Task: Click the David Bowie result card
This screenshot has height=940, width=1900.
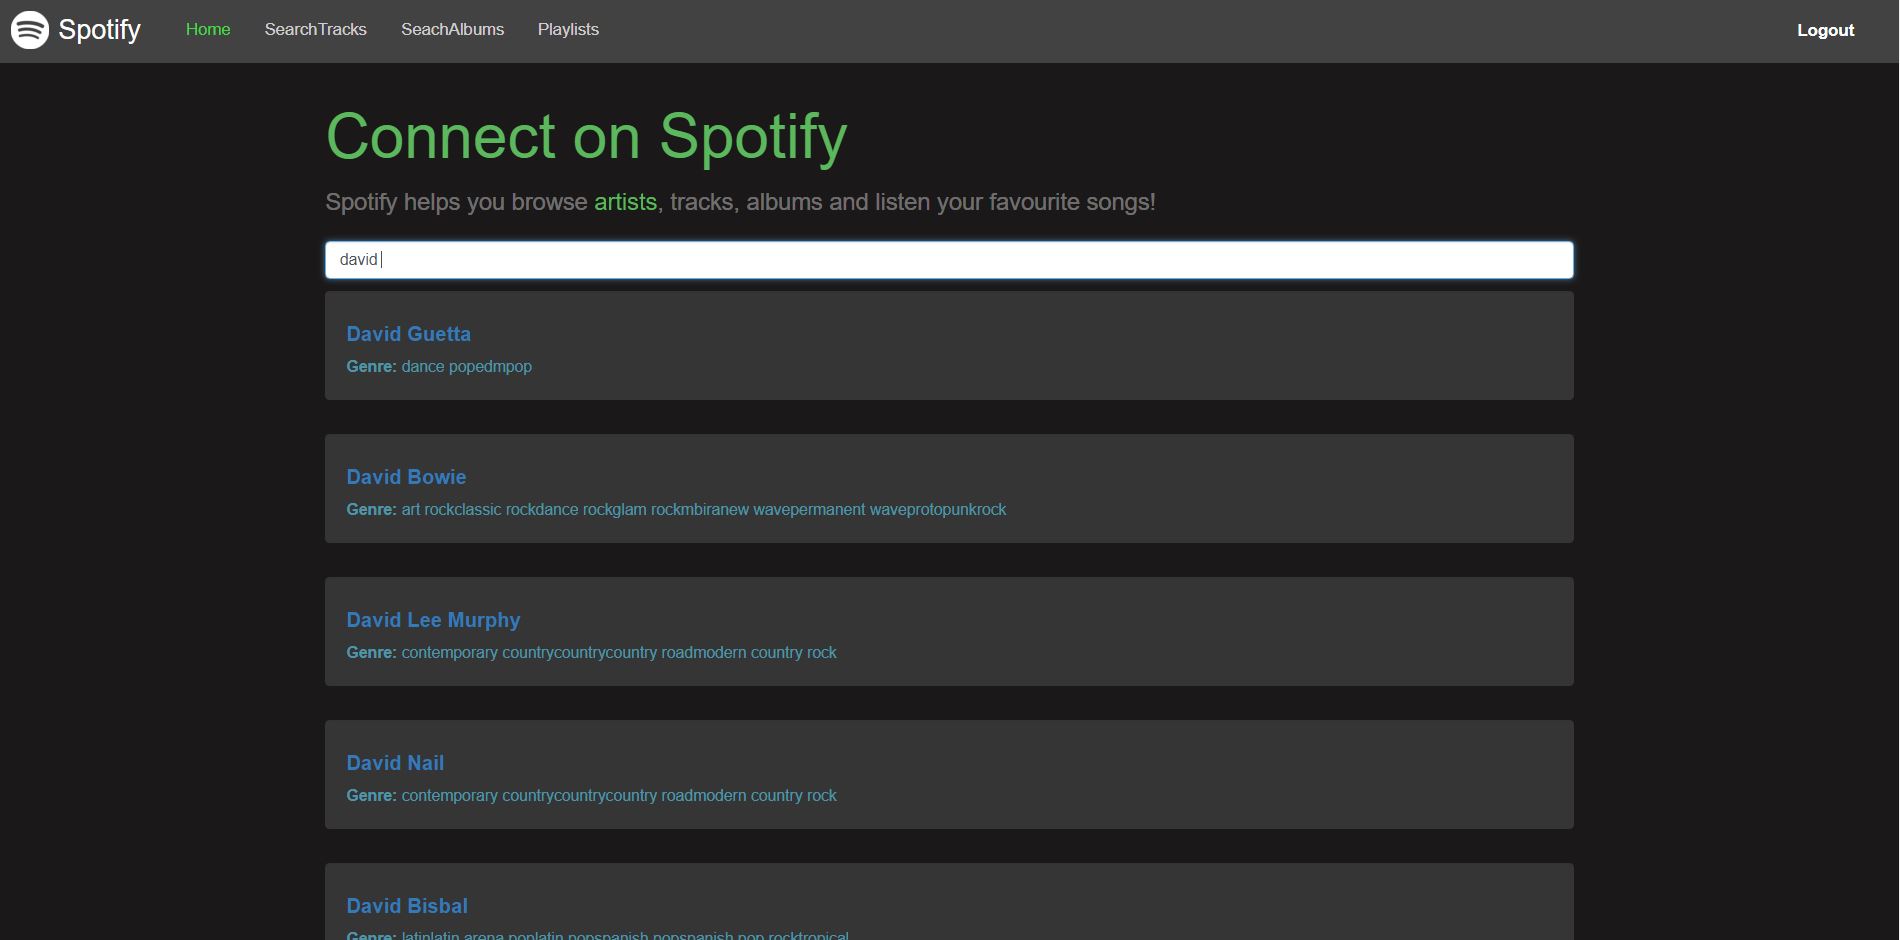Action: (948, 488)
